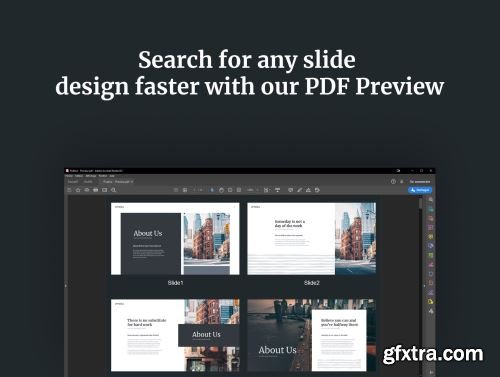Click the teal Export PDF side panel icon
500x377 pixels.
pos(431,209)
